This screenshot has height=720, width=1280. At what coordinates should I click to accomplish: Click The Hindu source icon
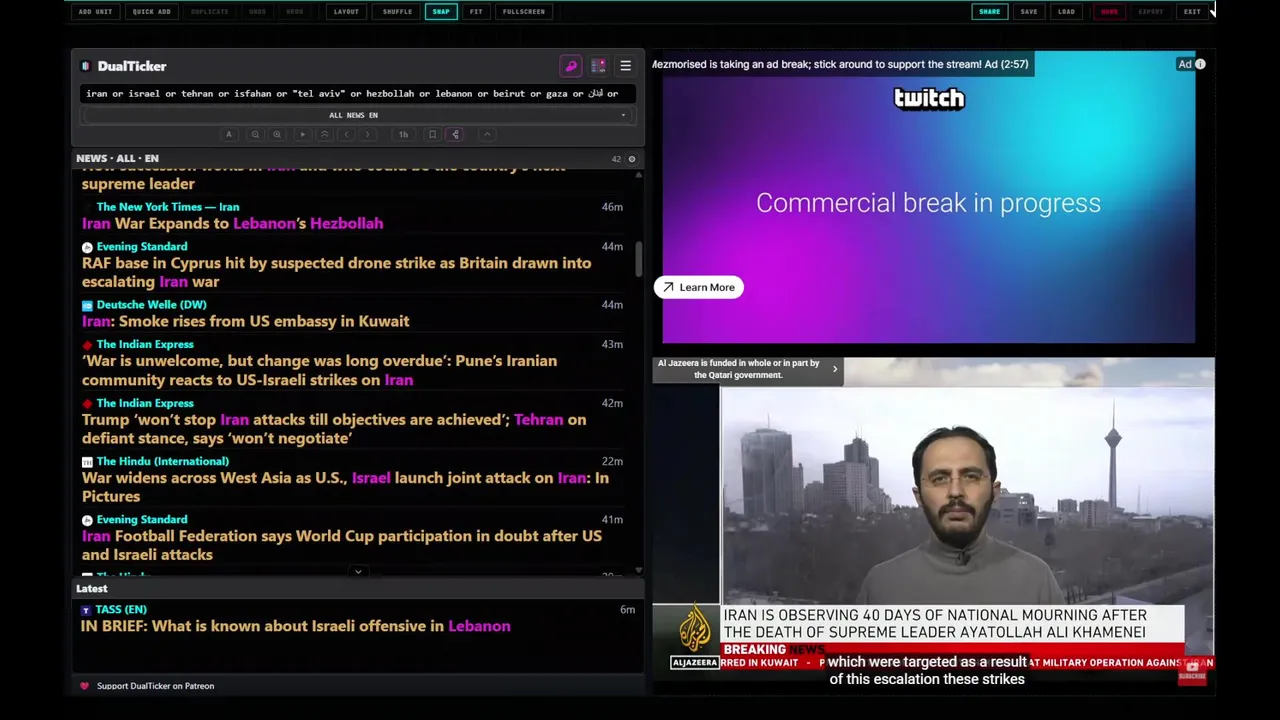(x=87, y=462)
